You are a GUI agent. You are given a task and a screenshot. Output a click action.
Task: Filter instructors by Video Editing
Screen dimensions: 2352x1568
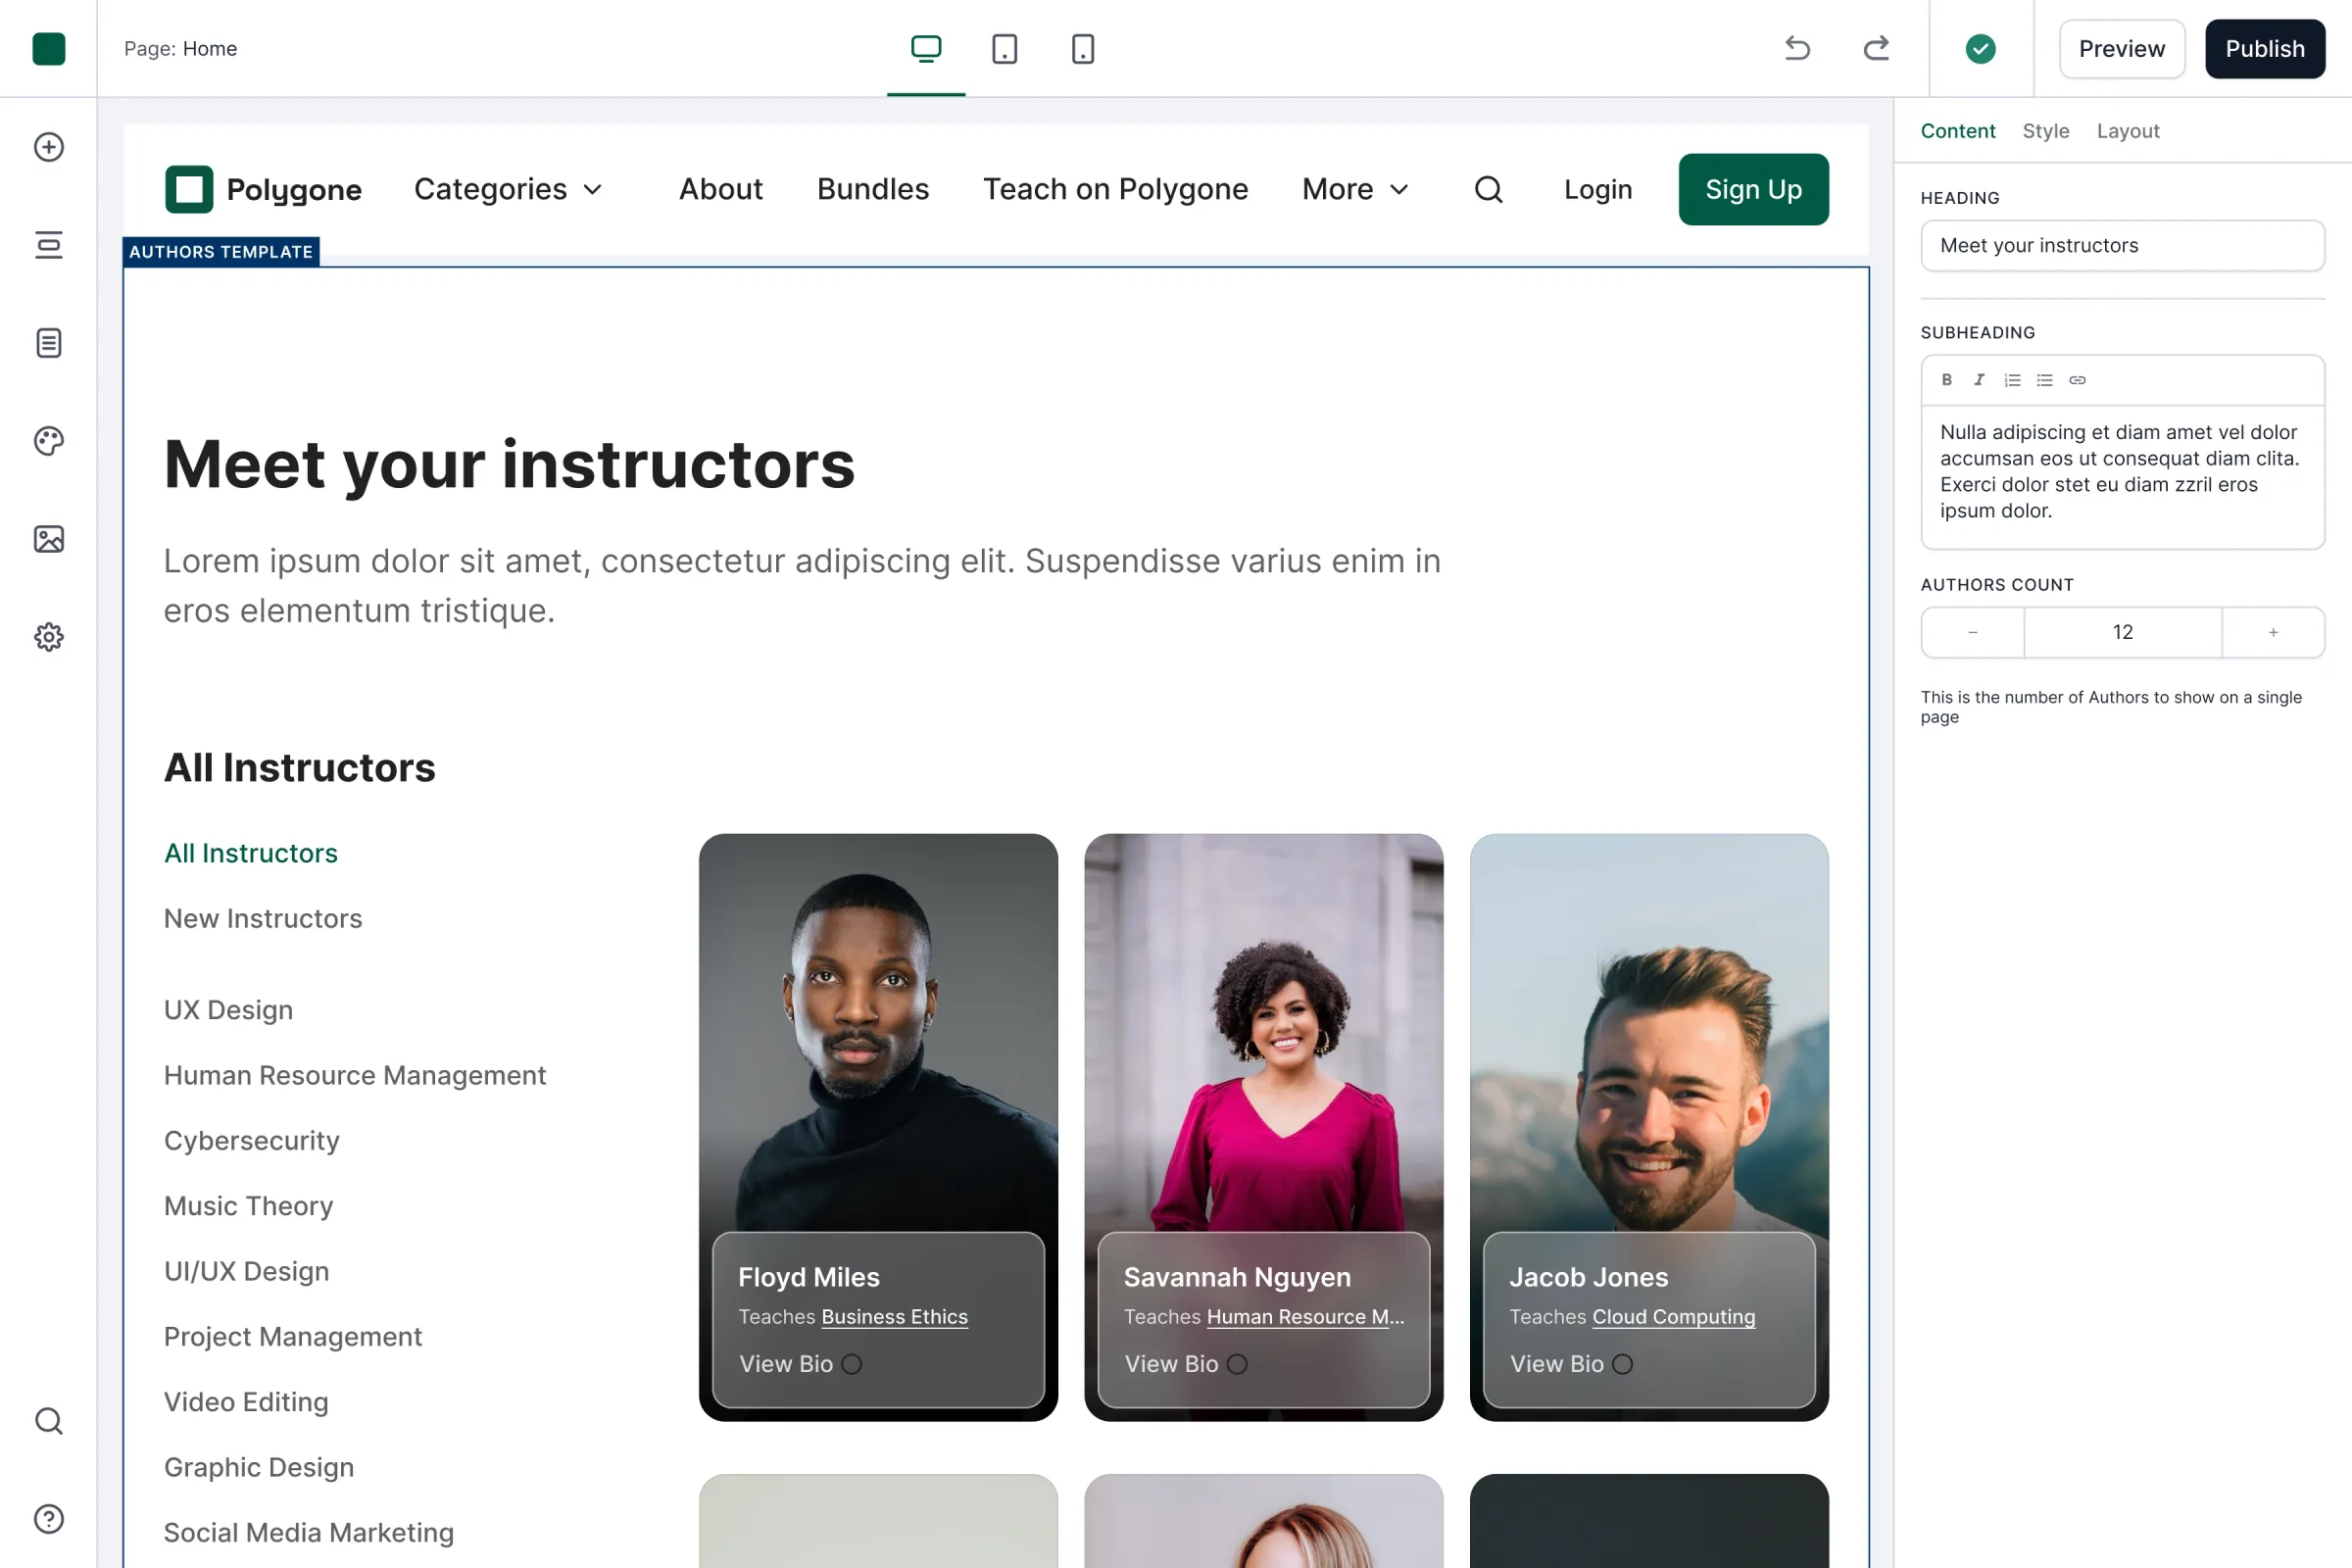tap(246, 1402)
